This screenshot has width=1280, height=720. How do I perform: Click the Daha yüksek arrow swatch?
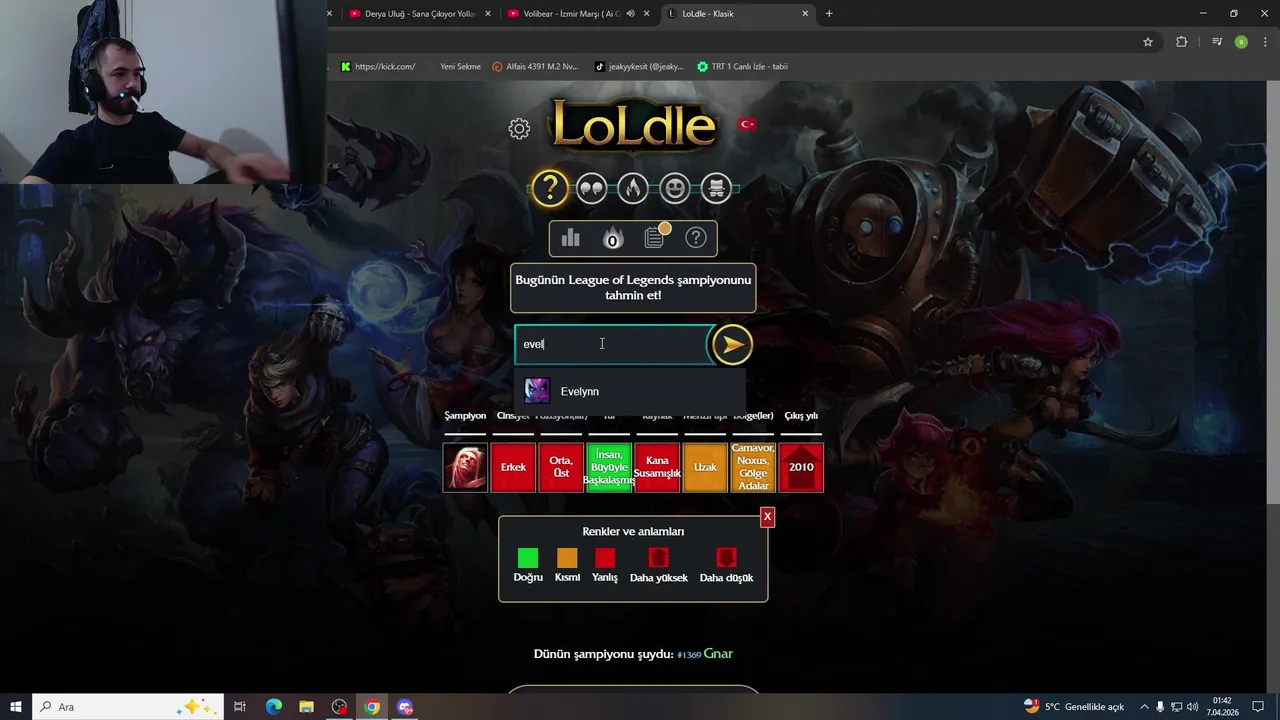658,558
